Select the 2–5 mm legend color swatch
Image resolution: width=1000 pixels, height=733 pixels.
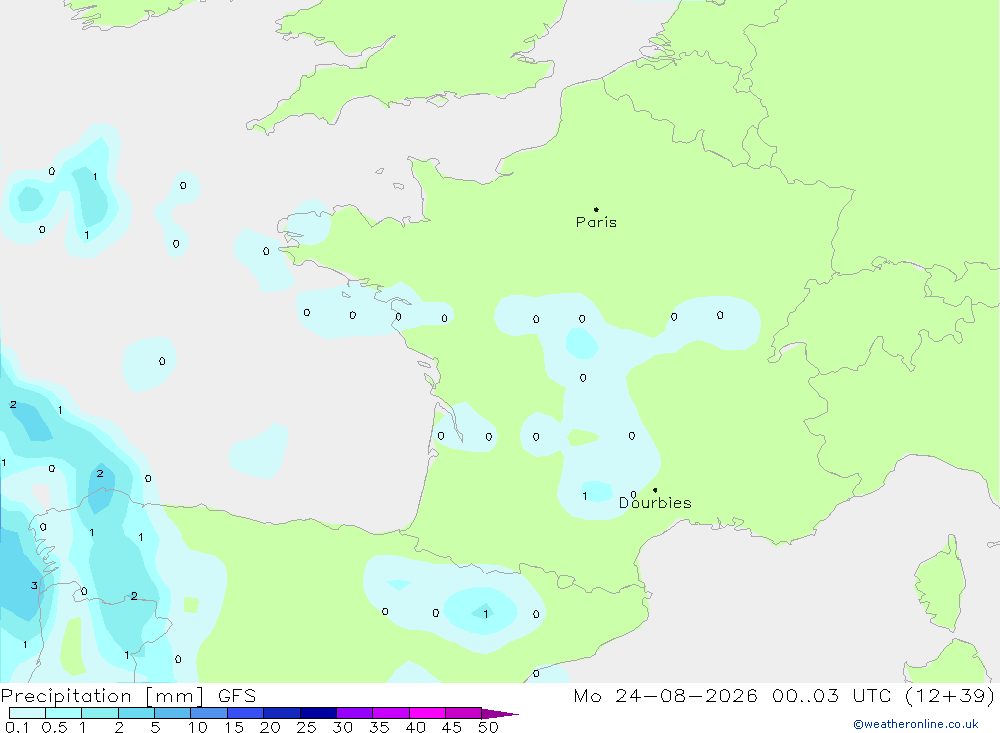click(x=136, y=713)
